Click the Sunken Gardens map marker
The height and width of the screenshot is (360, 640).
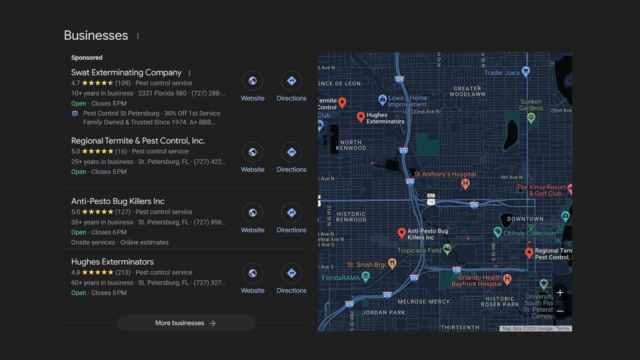pos(531,118)
